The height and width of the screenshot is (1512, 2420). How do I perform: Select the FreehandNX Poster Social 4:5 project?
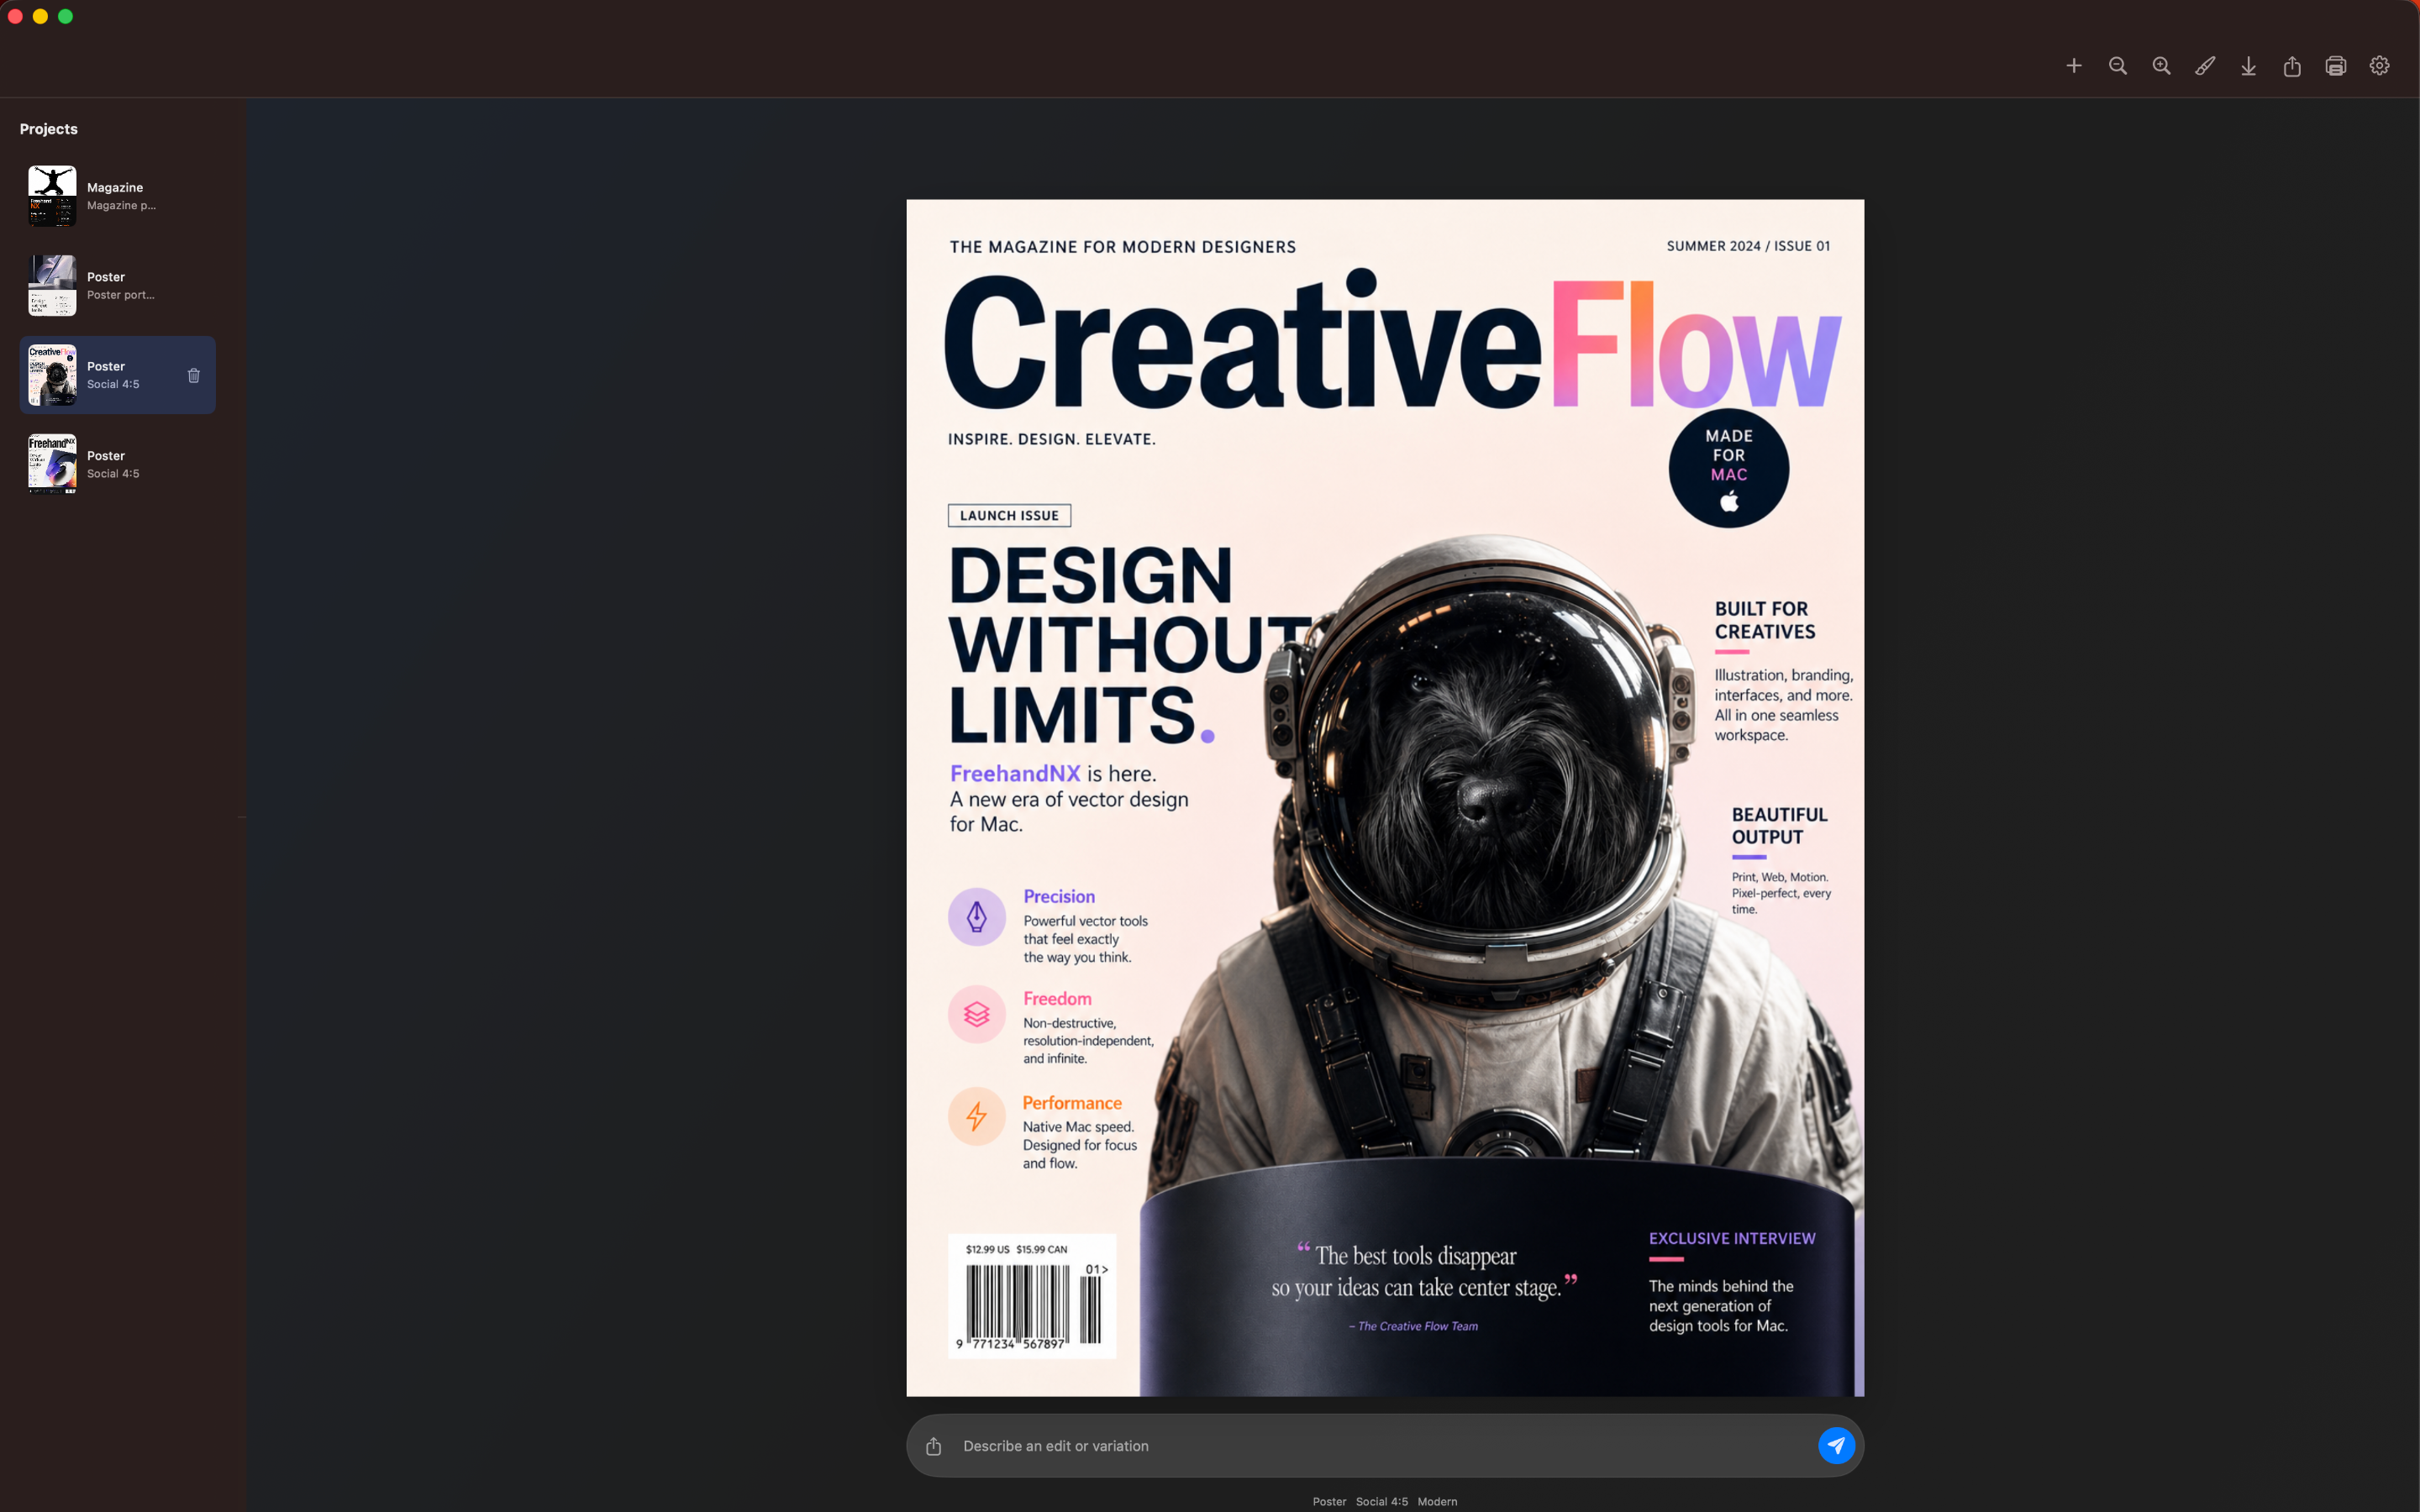118,464
